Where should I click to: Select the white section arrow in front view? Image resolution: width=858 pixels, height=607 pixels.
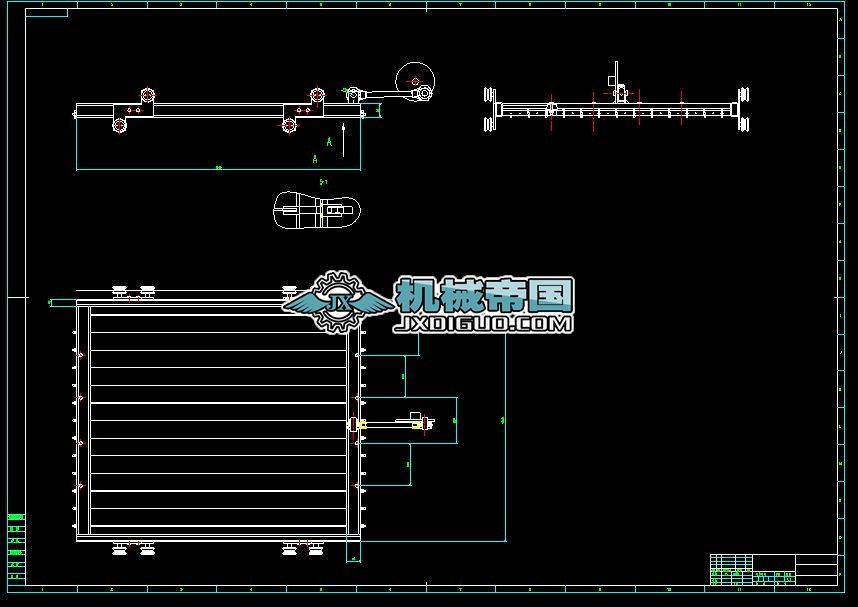(343, 140)
